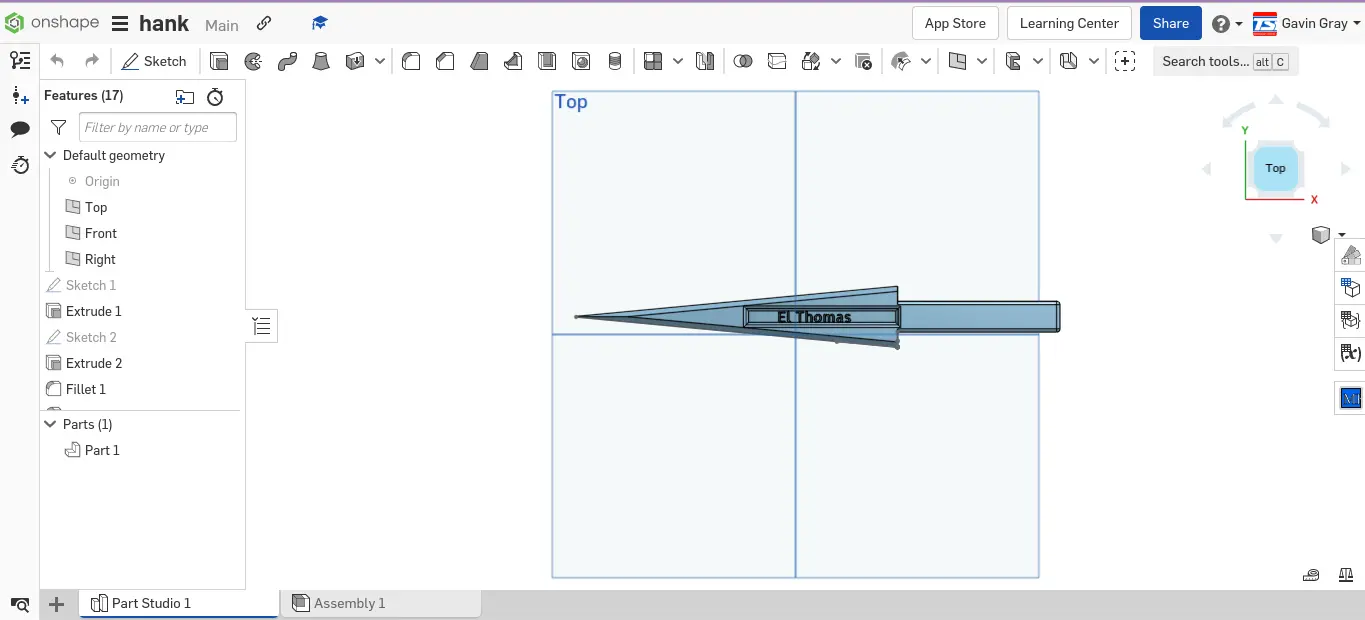The height and width of the screenshot is (620, 1365).
Task: Click the filter by name field
Action: [157, 127]
